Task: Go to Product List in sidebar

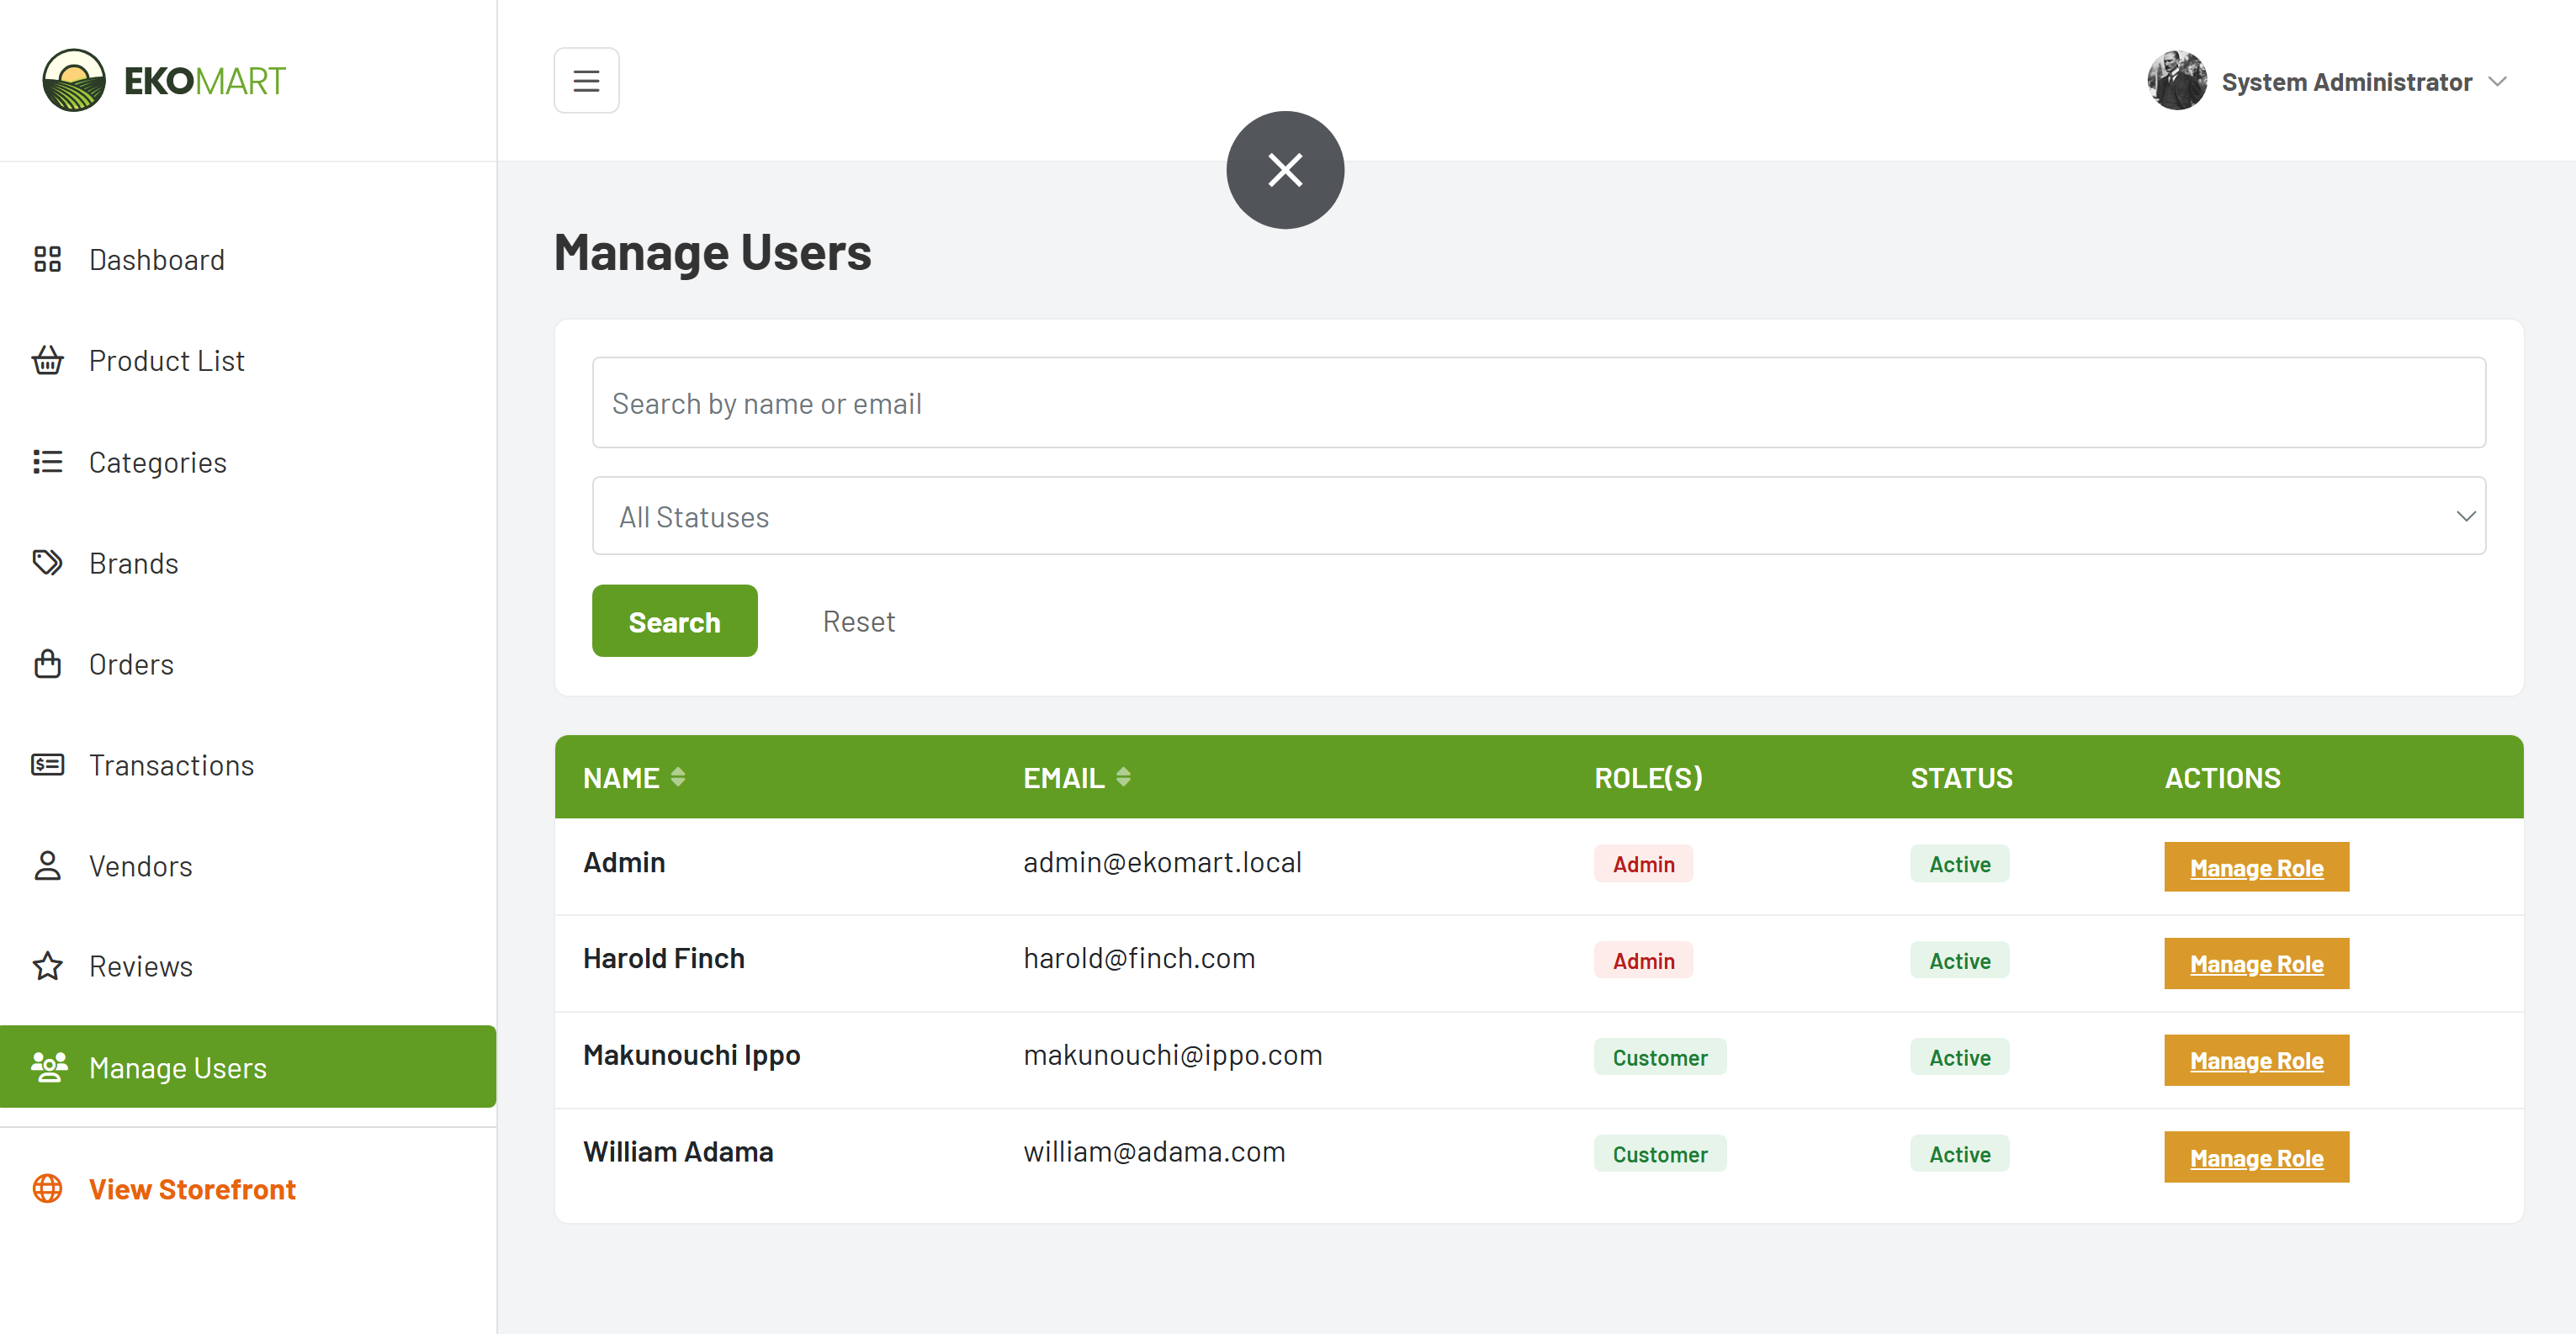Action: 248,360
